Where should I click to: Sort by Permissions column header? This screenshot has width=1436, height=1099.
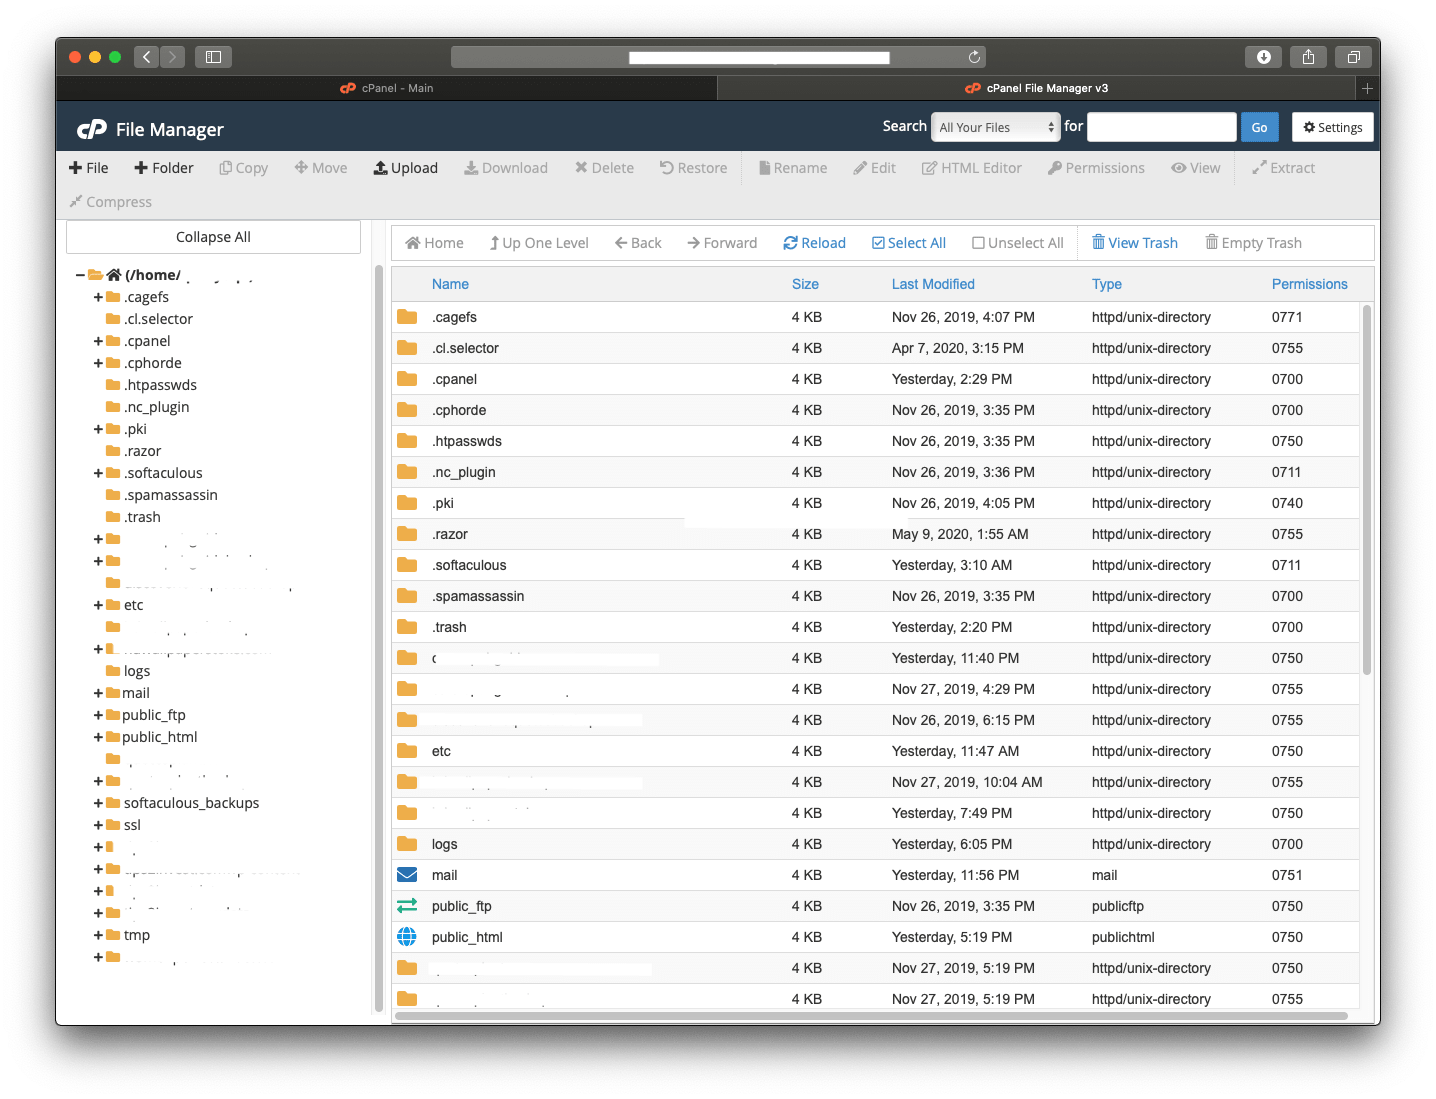pos(1309,284)
